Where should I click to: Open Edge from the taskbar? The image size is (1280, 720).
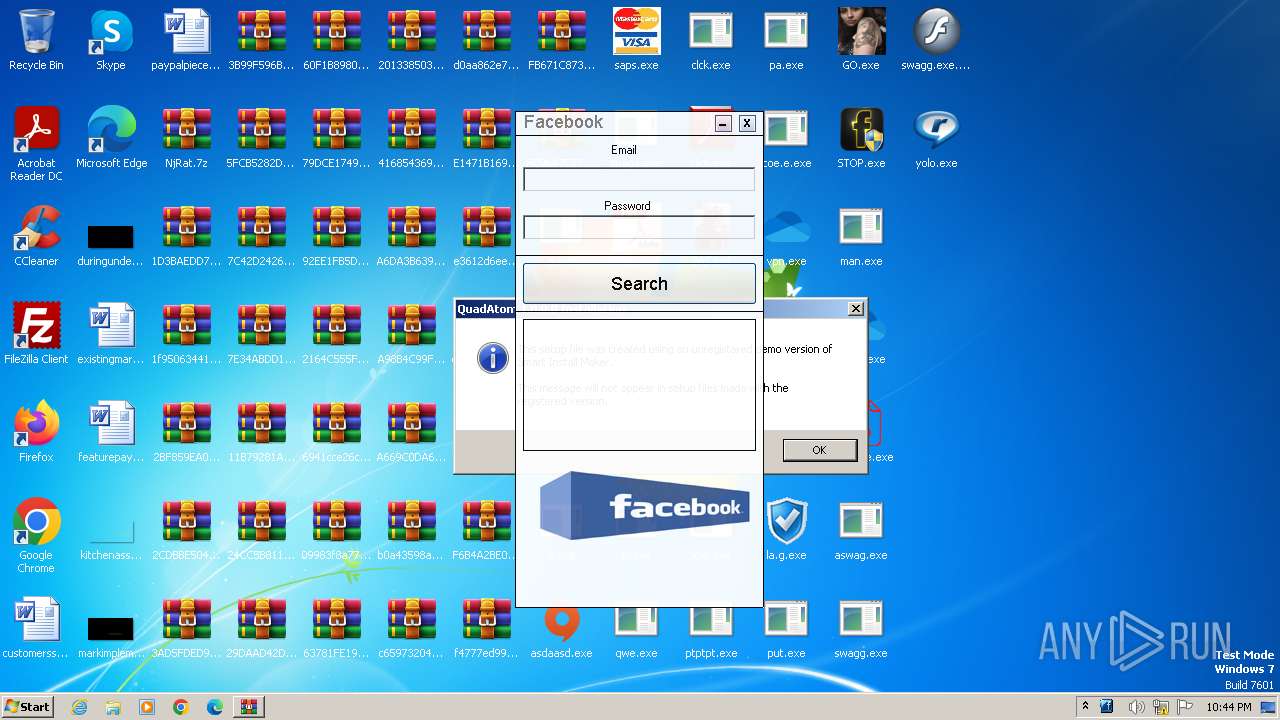pos(214,707)
